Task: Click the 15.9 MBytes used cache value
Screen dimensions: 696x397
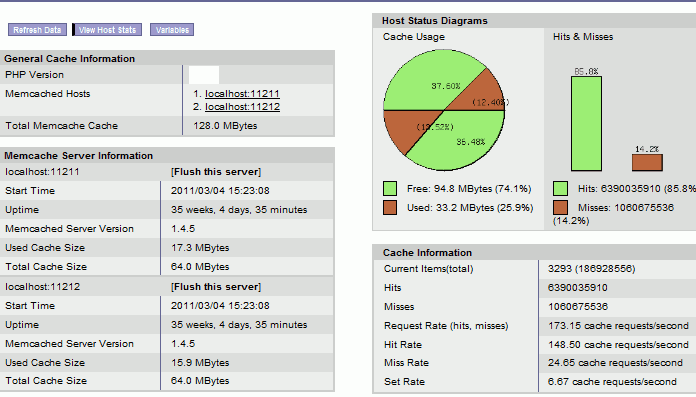Action: [200, 363]
